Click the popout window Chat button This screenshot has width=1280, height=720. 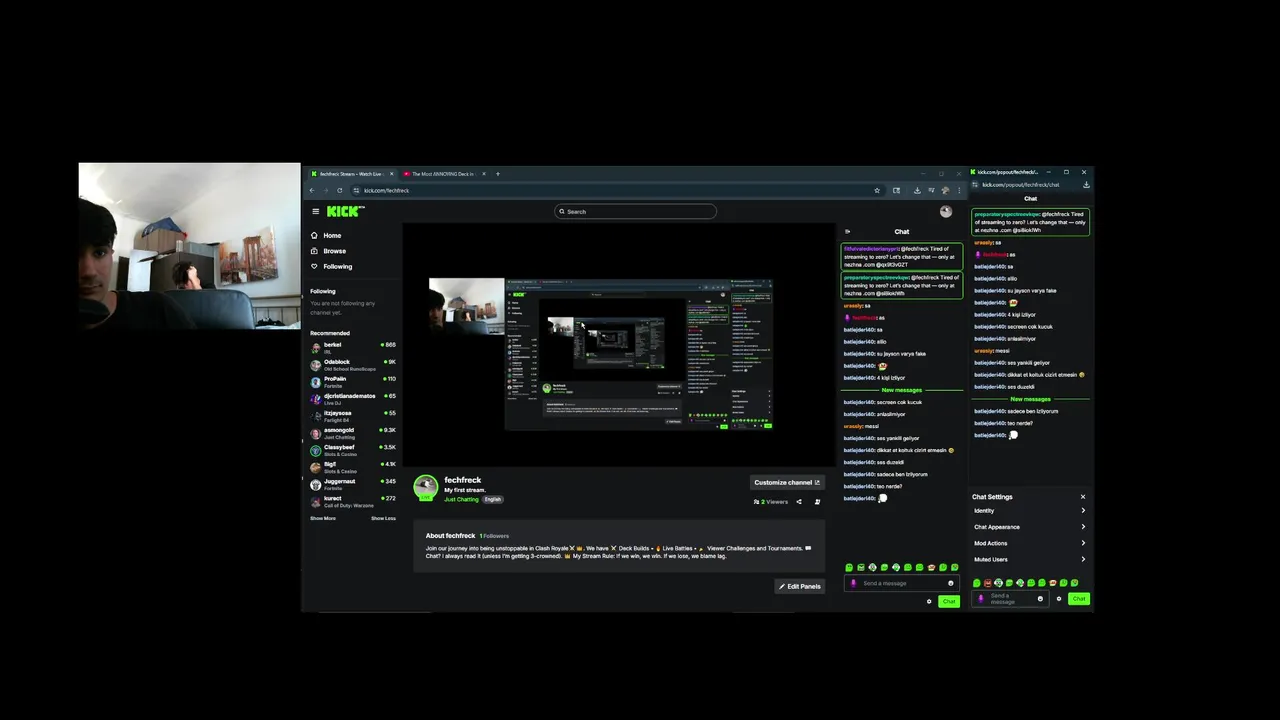pos(1078,599)
